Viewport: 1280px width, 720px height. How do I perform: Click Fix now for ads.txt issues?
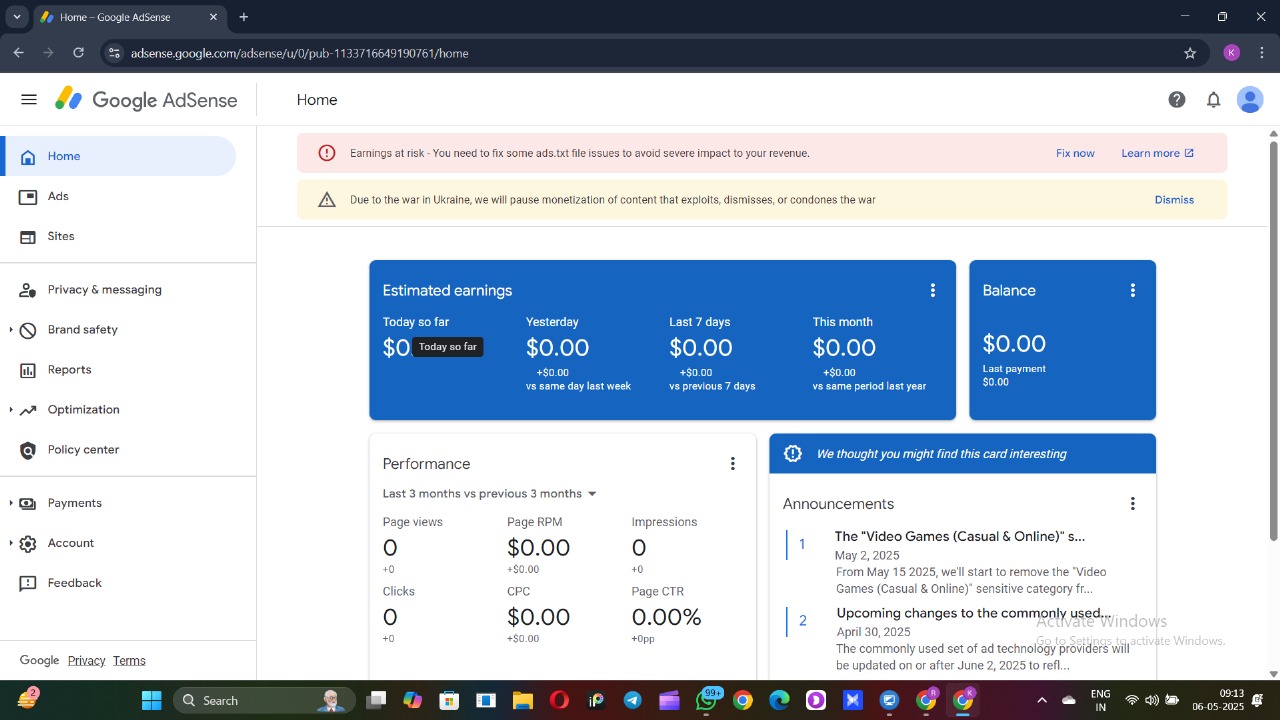coord(1075,153)
